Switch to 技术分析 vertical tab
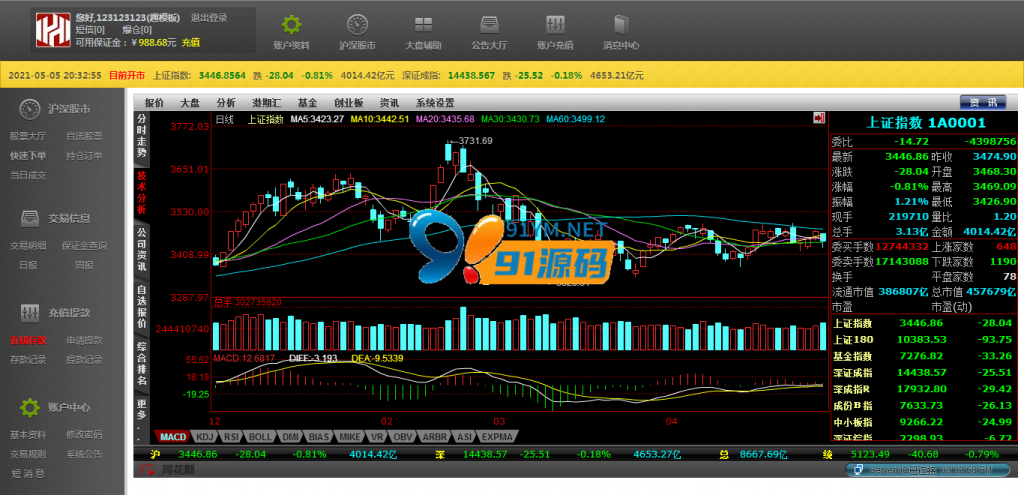Viewport: 1024px width, 495px height. pos(142,193)
